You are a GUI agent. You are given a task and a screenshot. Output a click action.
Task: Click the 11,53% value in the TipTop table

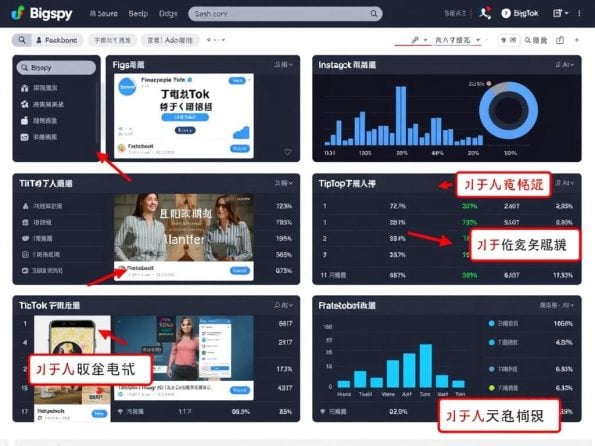[563, 275]
